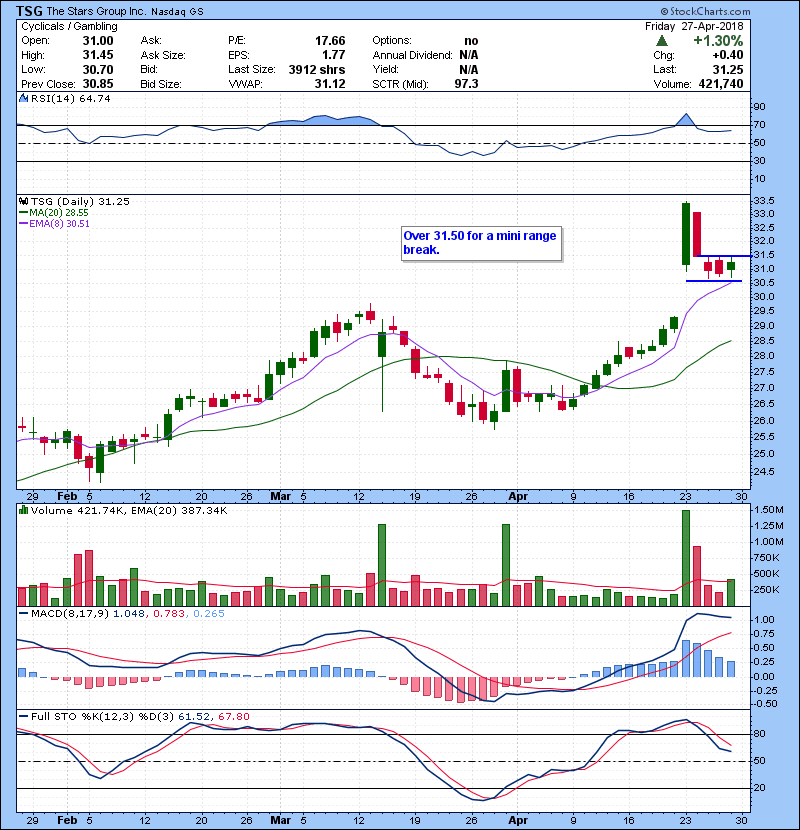The width and height of the screenshot is (800, 830).
Task: Click the Ask Size label
Action: (163, 55)
